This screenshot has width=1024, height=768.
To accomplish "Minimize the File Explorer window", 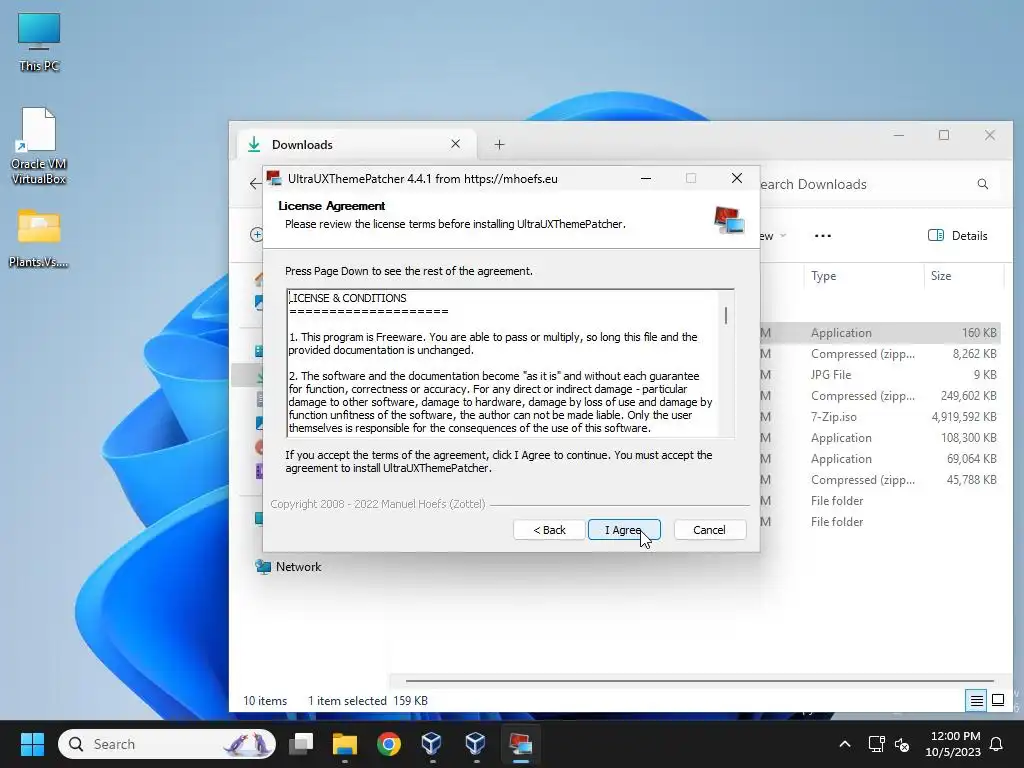I will coord(899,135).
